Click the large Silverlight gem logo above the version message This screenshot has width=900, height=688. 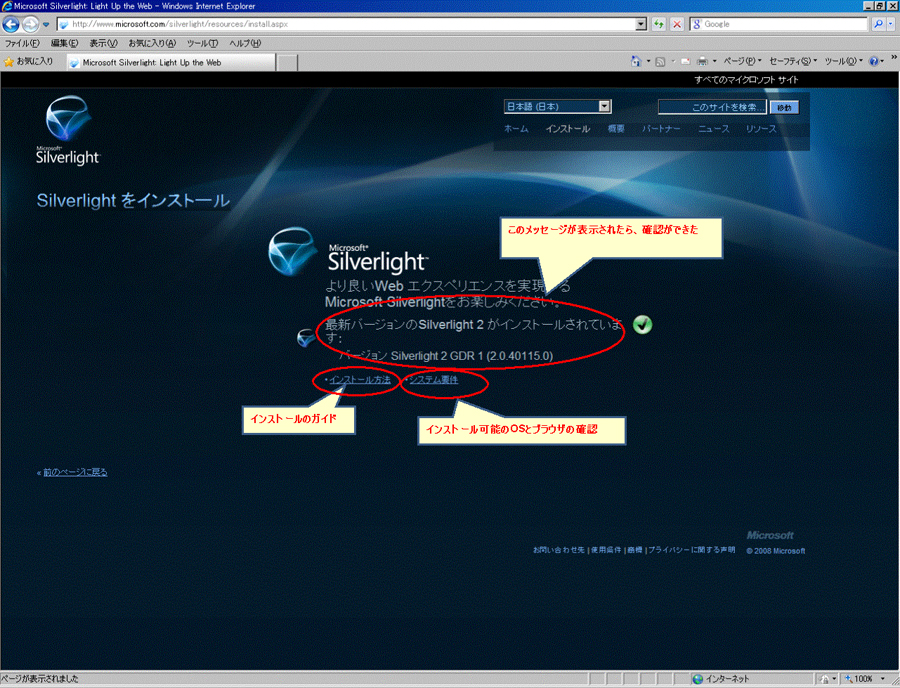point(292,251)
